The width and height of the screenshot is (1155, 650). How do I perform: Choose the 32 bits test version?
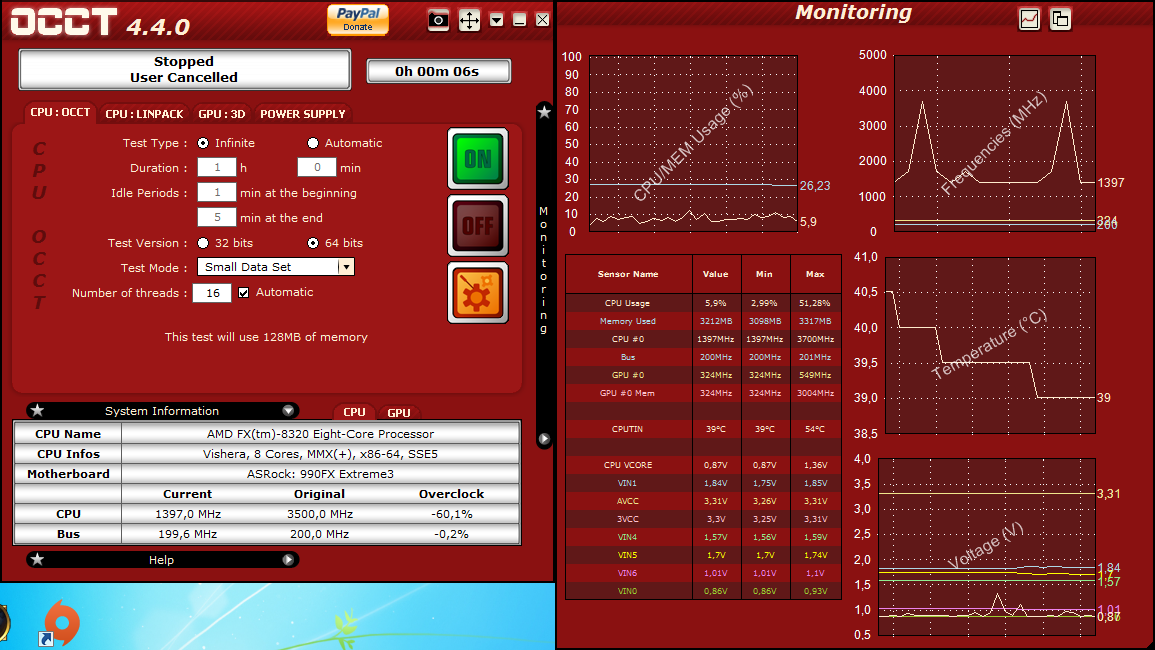(203, 243)
